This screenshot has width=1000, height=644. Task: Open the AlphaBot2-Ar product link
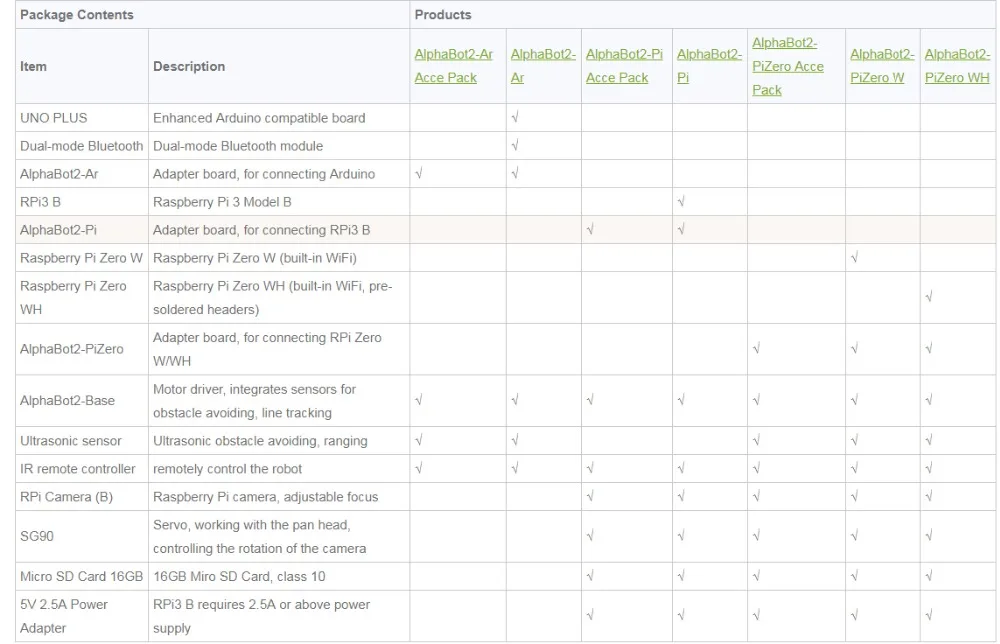tap(543, 66)
